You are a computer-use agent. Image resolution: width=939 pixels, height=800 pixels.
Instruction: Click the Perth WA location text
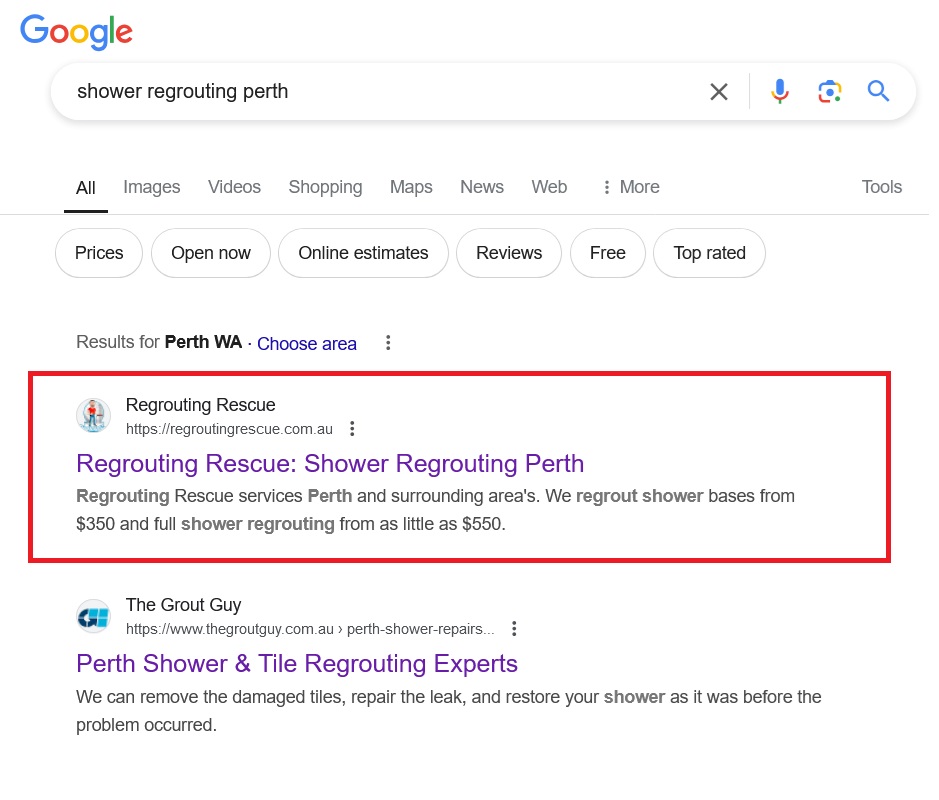[203, 342]
